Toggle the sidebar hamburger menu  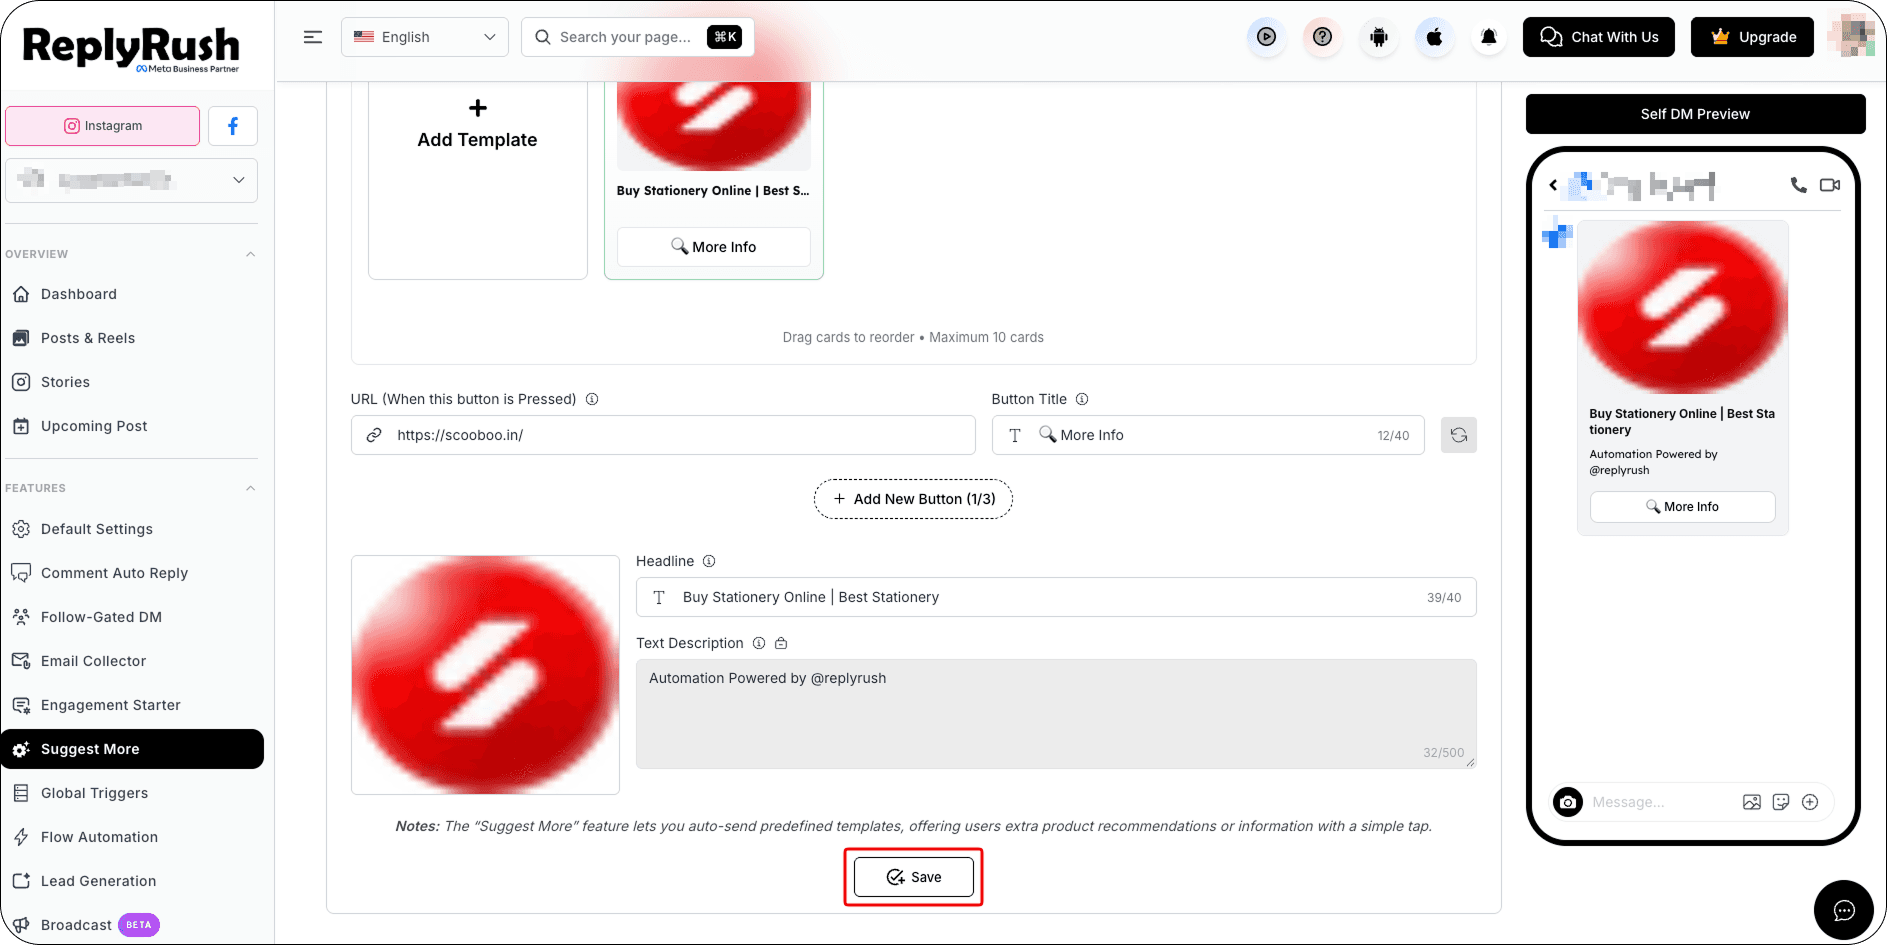[x=313, y=37]
